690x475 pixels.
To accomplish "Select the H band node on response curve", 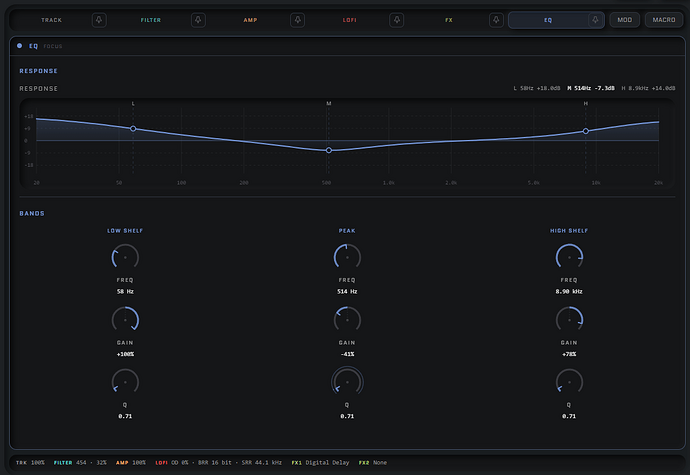I will coord(586,131).
